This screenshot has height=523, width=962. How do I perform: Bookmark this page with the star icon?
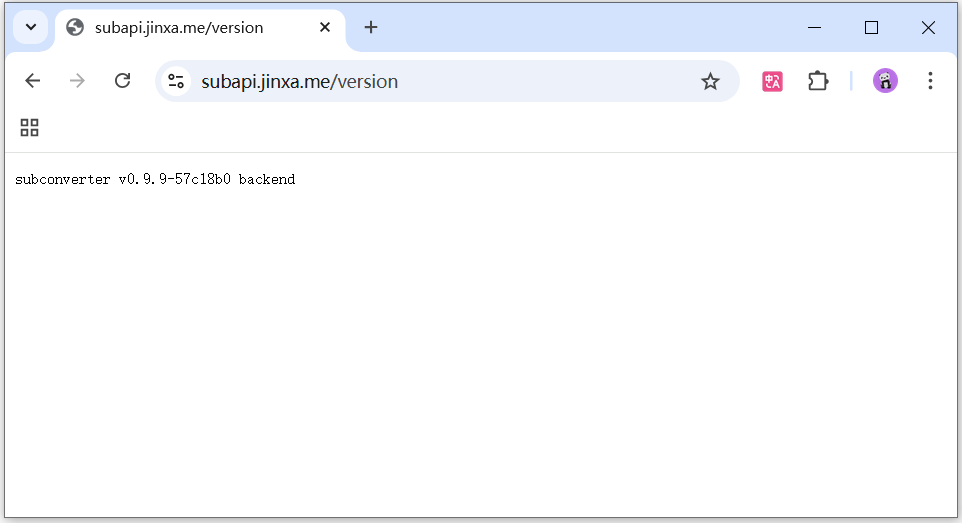click(710, 81)
